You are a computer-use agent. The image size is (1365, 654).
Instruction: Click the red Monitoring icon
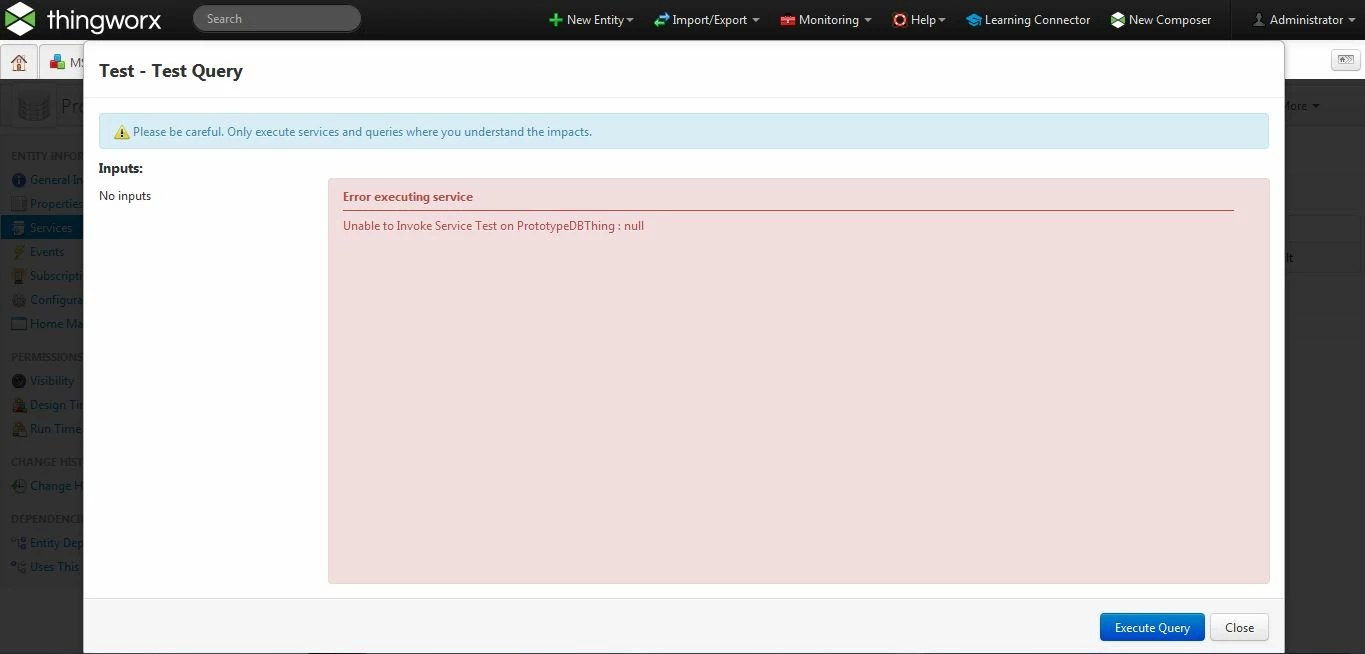[788, 20]
